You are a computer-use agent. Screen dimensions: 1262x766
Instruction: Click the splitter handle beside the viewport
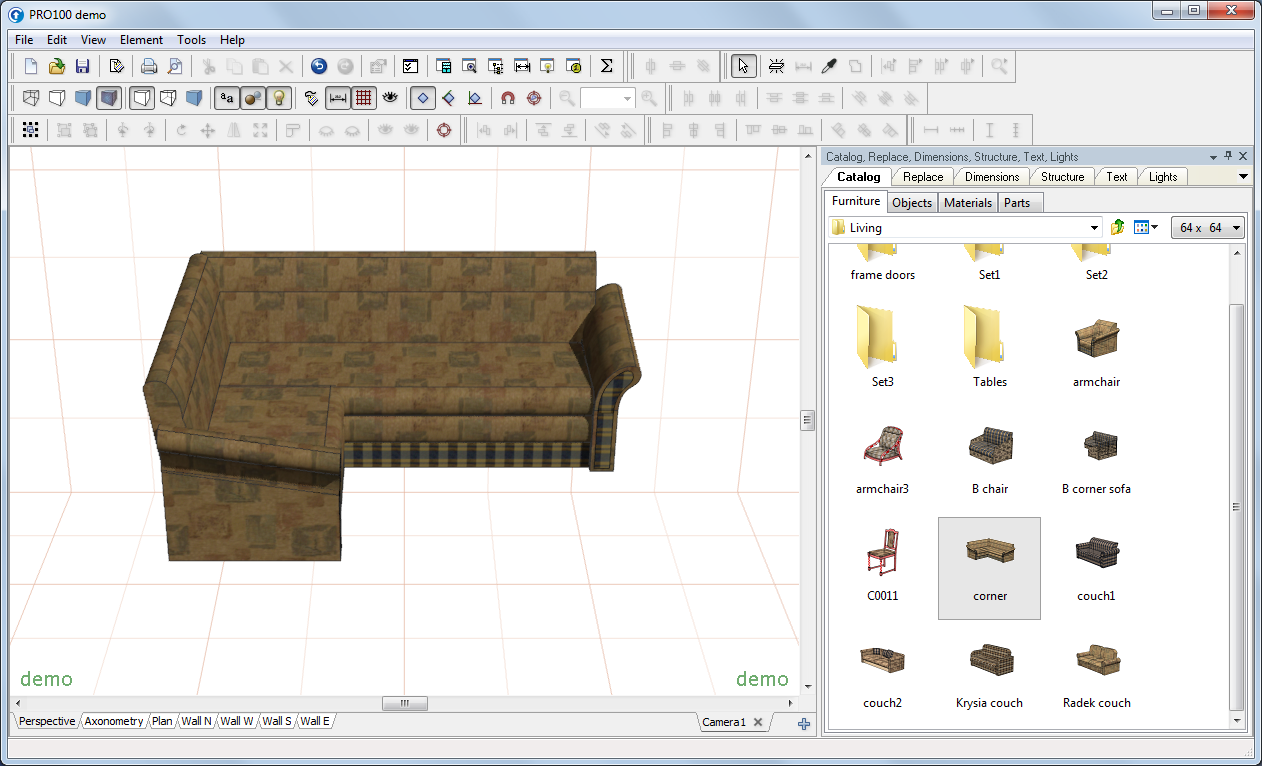coord(808,421)
